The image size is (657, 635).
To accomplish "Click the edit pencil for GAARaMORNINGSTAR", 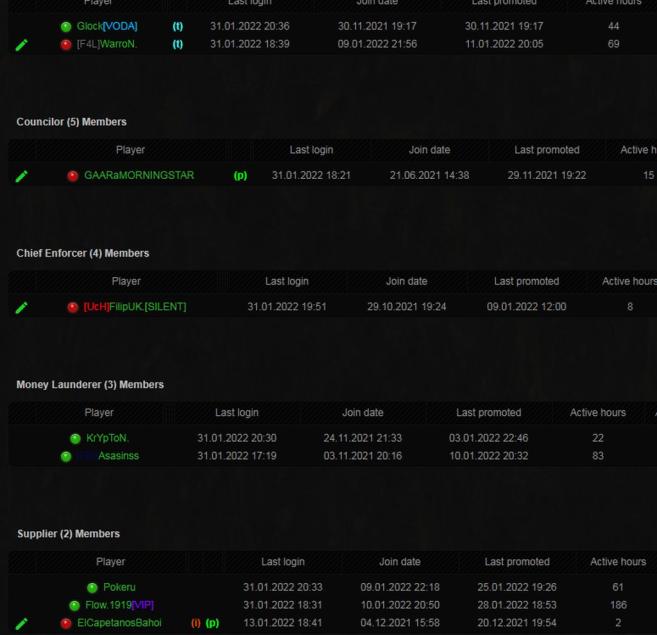I will (x=22, y=176).
